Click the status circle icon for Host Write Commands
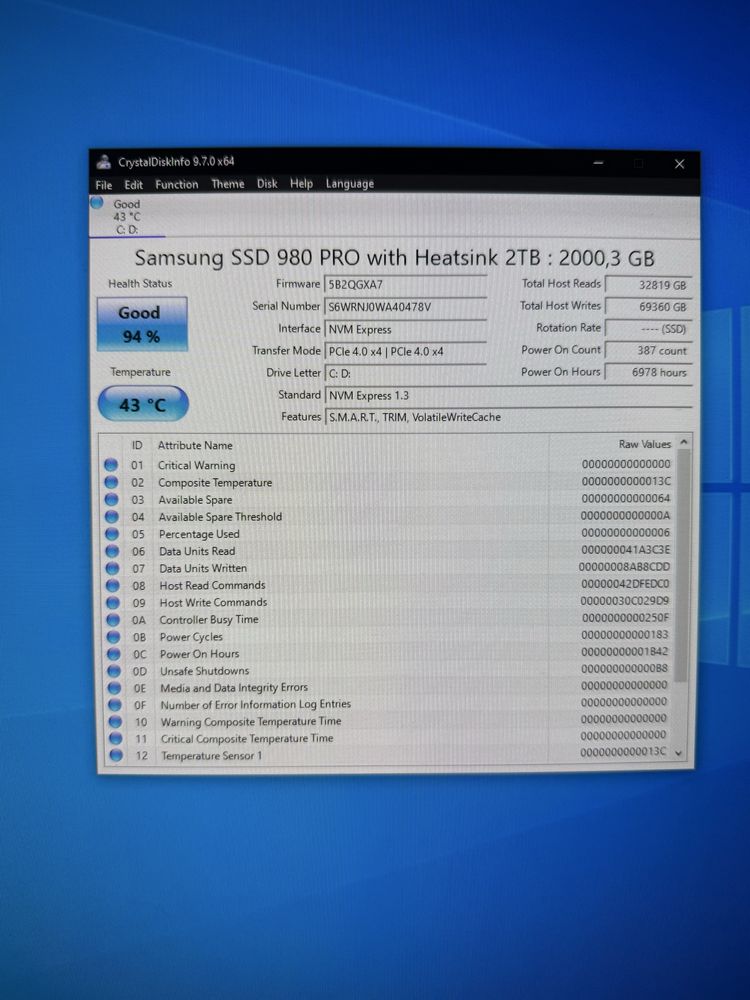 [x=114, y=603]
